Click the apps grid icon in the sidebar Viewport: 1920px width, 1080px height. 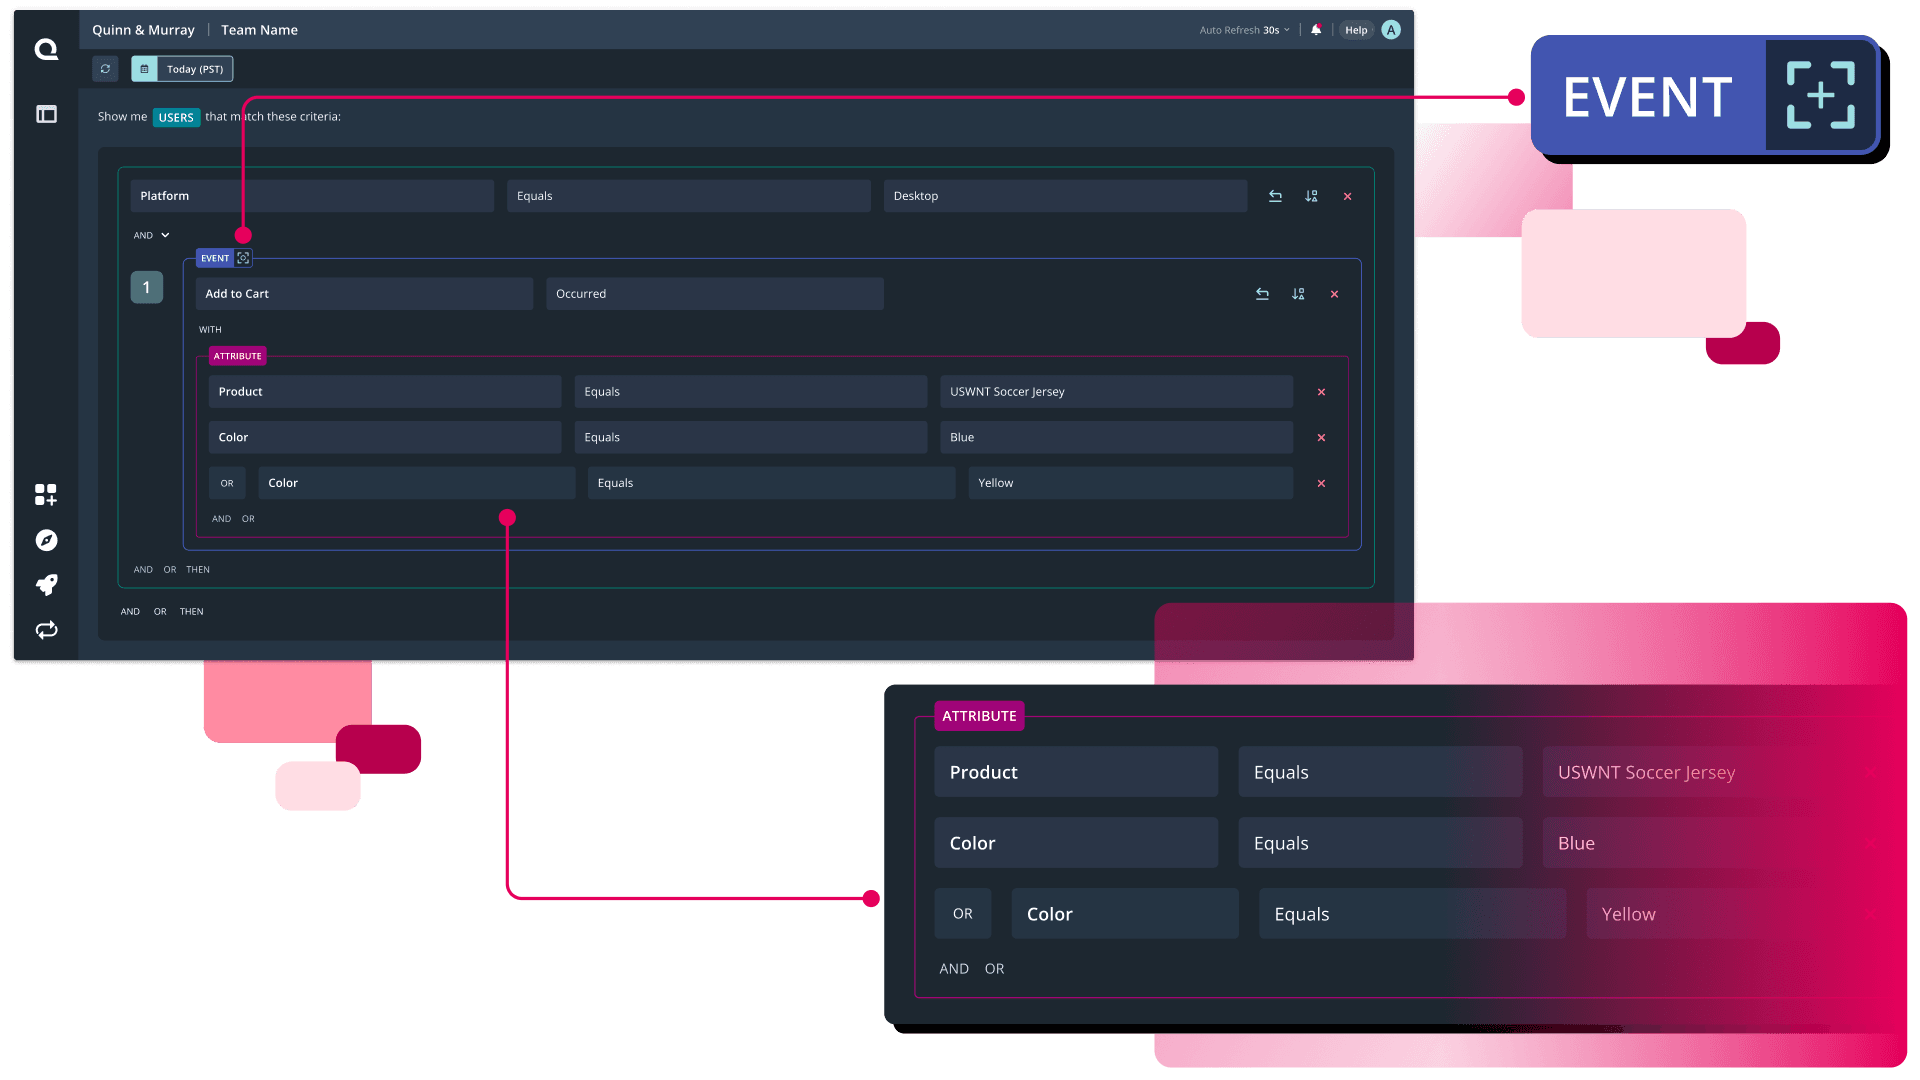[45, 495]
